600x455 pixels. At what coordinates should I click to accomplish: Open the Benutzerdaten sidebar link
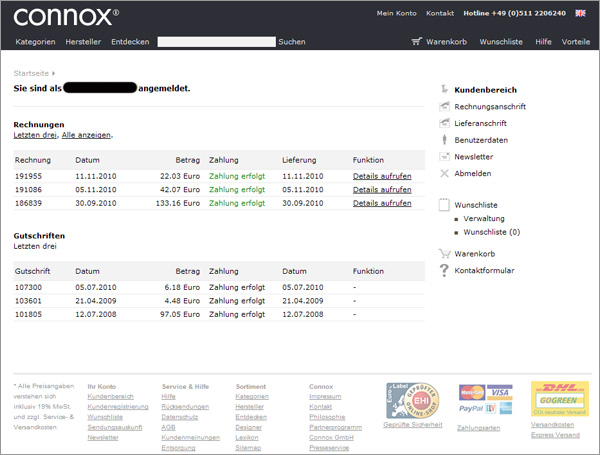(481, 140)
